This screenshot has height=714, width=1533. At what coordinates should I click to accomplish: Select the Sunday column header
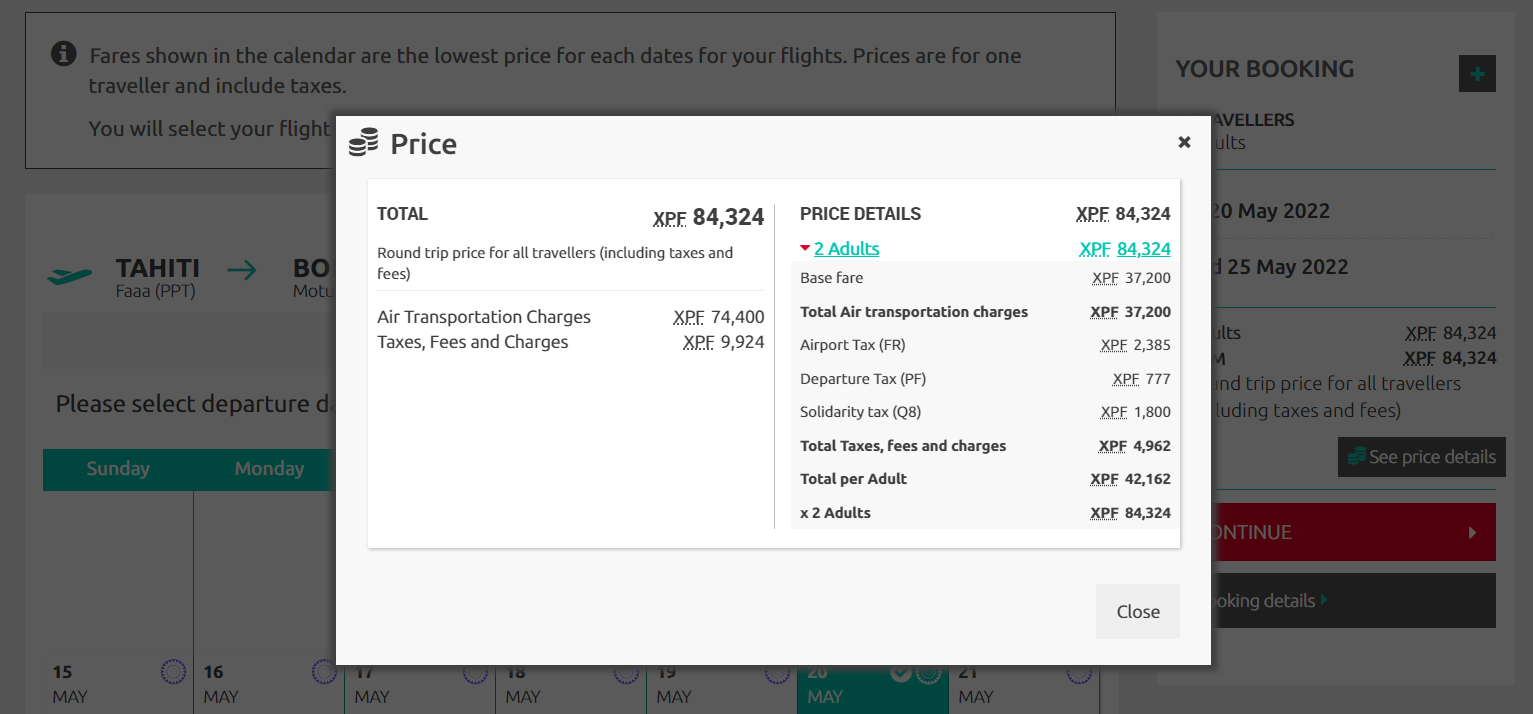pyautogui.click(x=118, y=469)
